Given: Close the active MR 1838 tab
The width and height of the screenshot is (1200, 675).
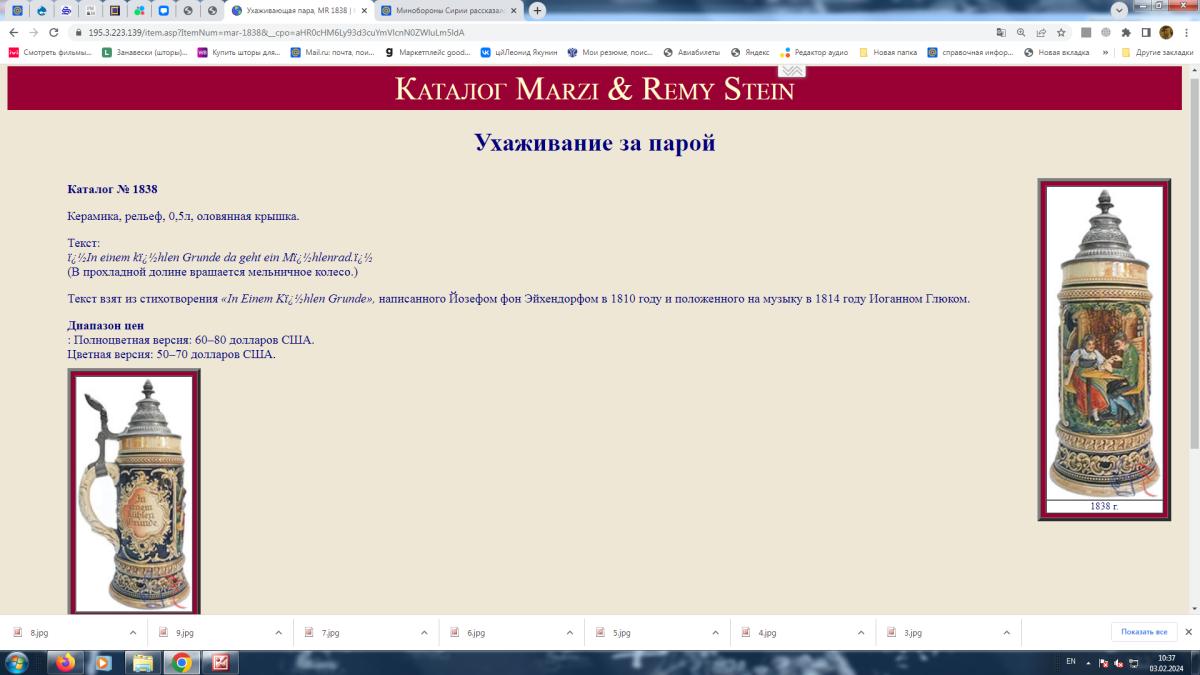Looking at the screenshot, I should (363, 11).
